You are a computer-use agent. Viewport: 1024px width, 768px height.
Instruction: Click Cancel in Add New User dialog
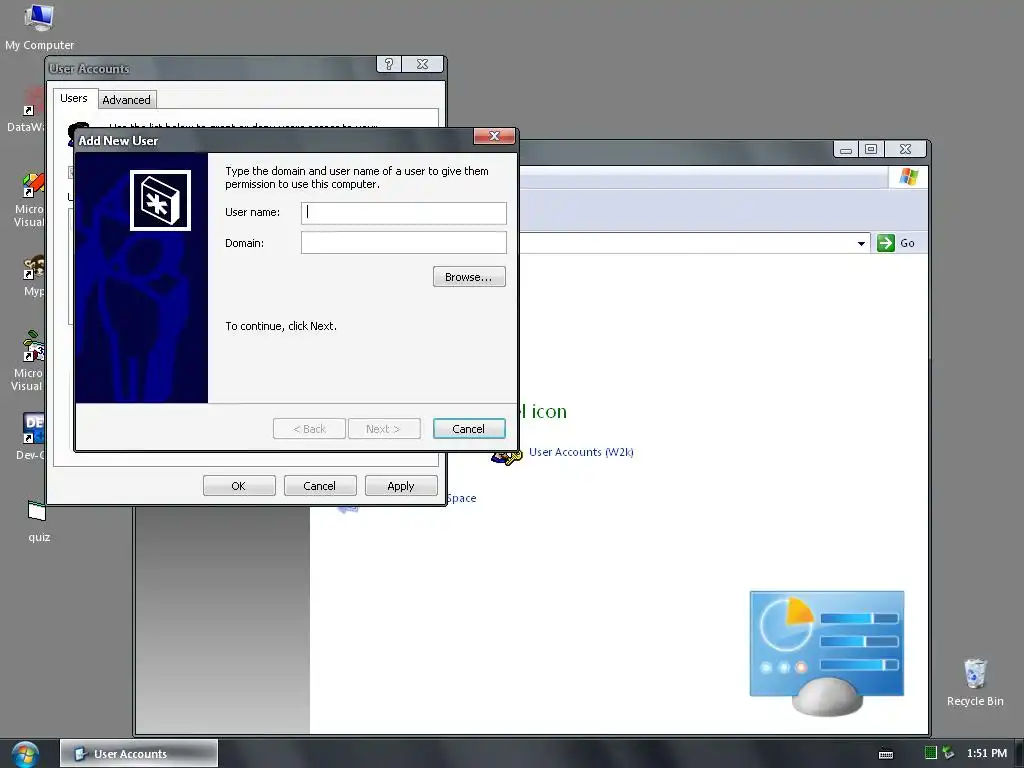pyautogui.click(x=469, y=429)
